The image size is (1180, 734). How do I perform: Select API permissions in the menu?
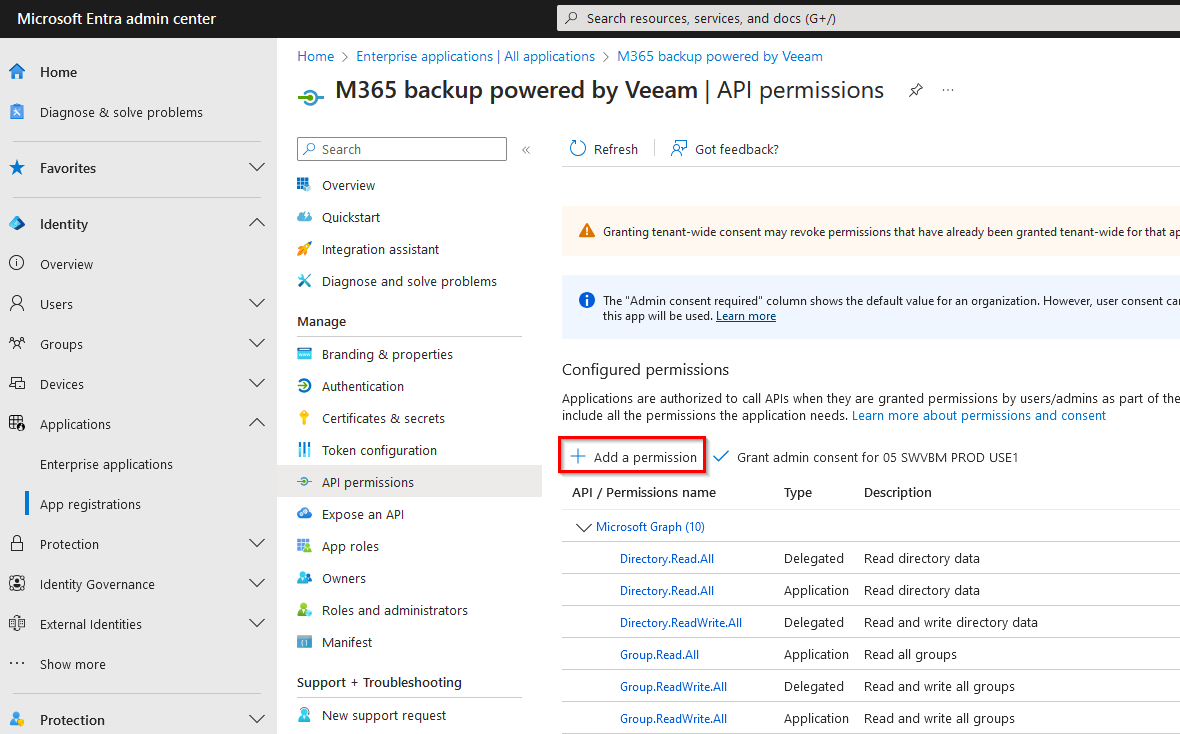[409, 482]
